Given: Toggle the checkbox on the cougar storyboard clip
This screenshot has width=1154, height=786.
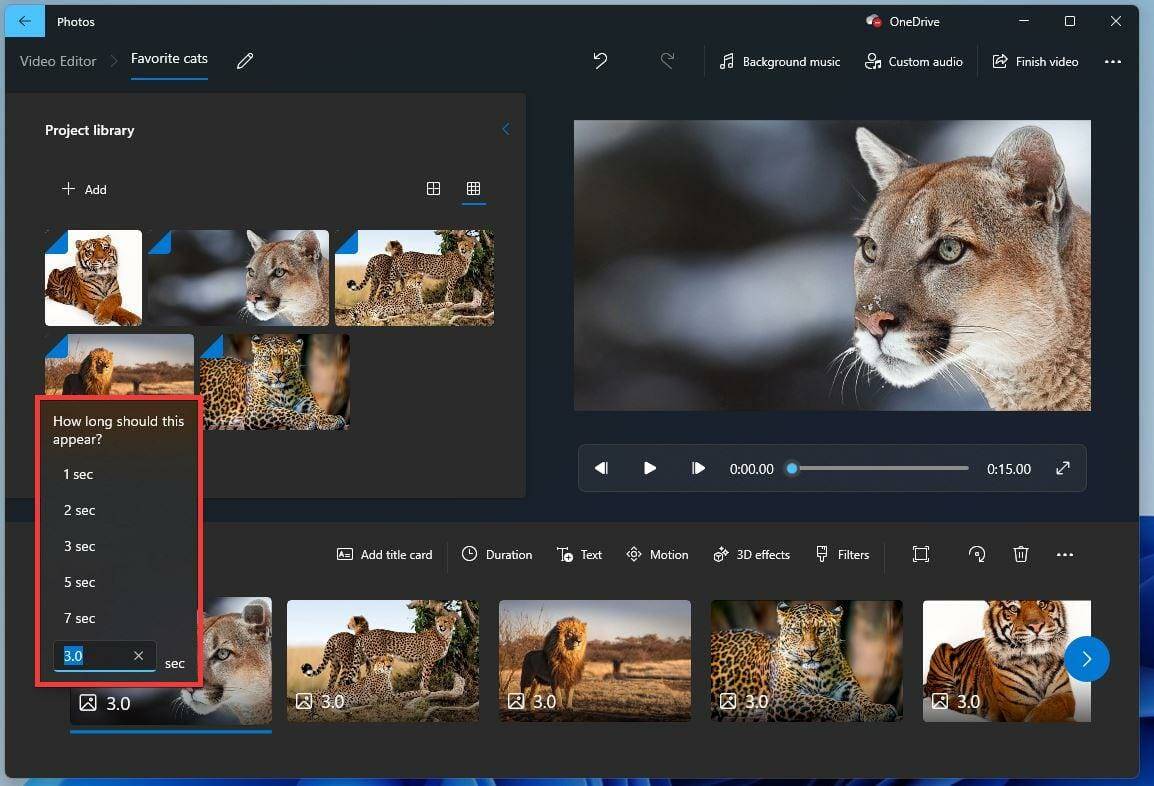Looking at the screenshot, I should pos(255,615).
